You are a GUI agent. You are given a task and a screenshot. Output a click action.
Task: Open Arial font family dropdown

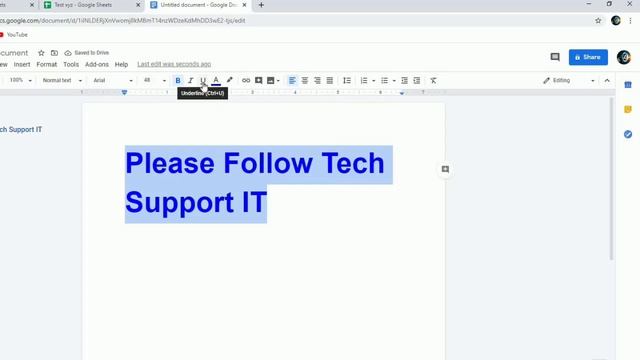(113, 80)
